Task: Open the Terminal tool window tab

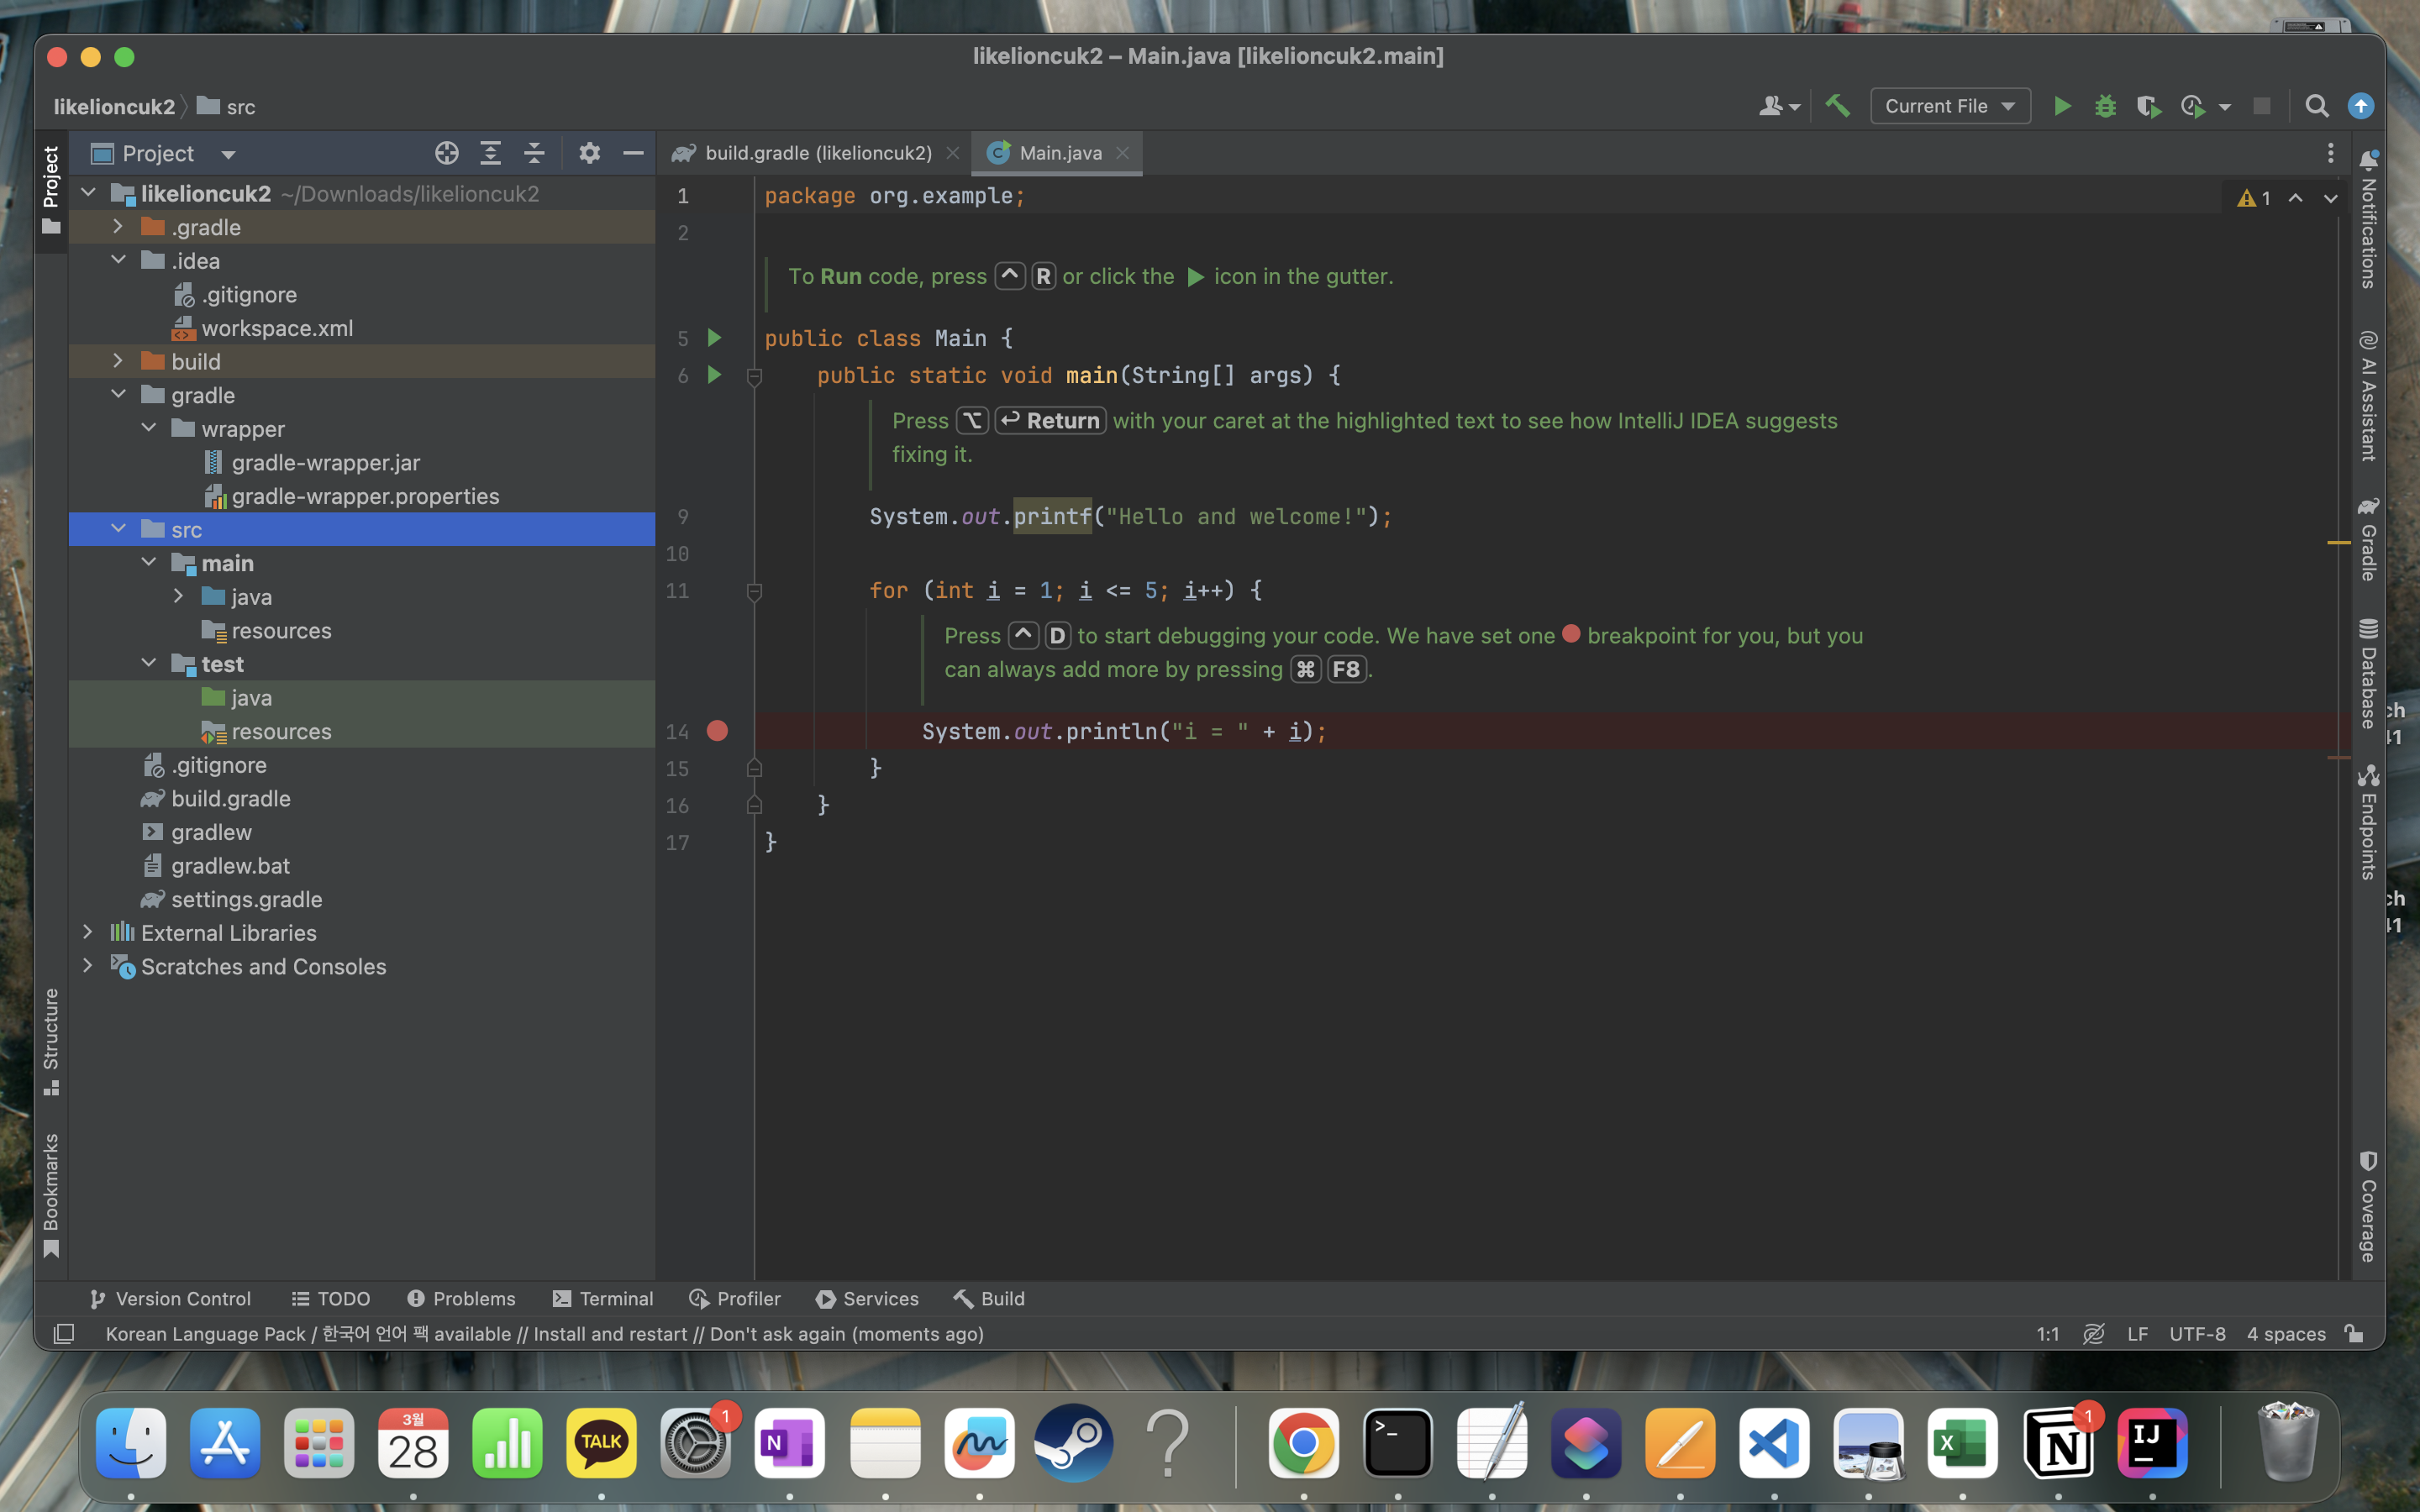Action: click(x=603, y=1298)
